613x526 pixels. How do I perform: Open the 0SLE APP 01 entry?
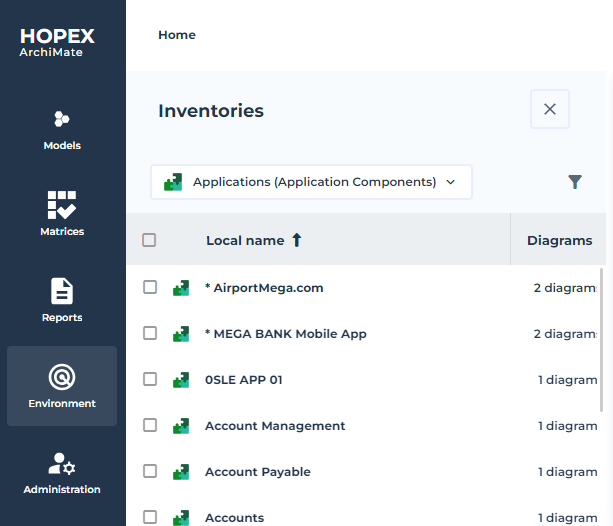coord(243,380)
